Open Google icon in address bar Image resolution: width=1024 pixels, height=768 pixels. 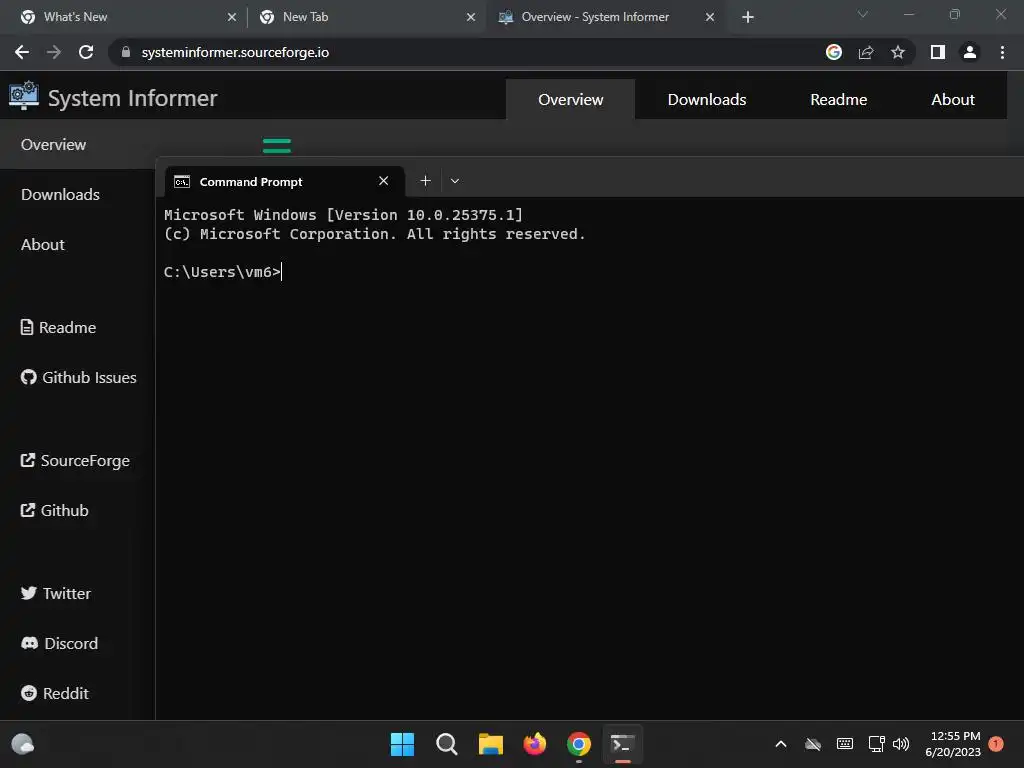click(834, 52)
